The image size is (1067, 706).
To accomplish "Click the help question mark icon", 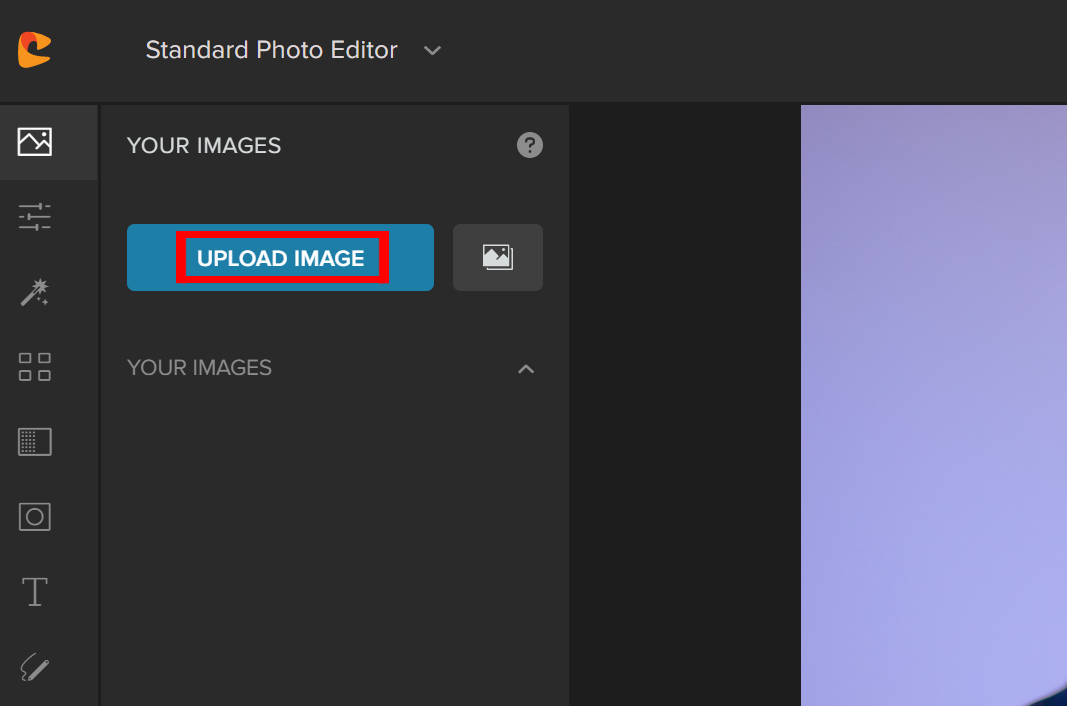I will [x=529, y=145].
